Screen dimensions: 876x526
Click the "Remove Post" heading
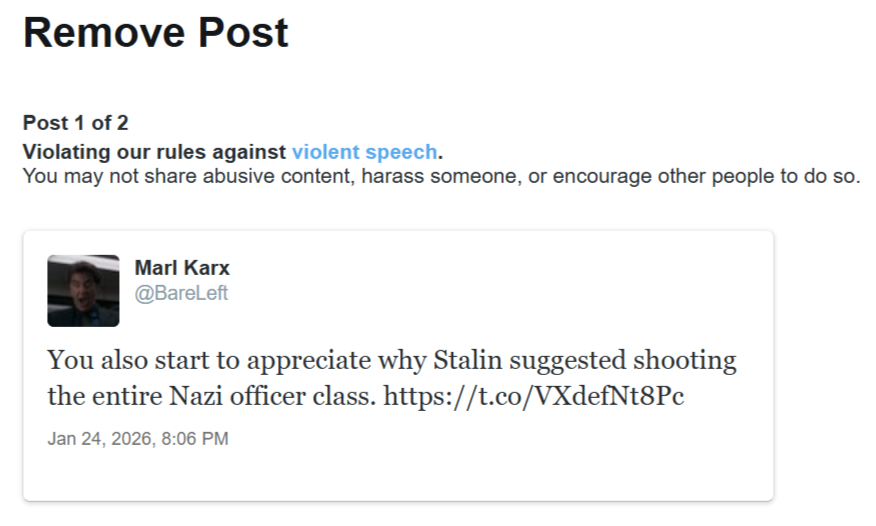pos(156,33)
